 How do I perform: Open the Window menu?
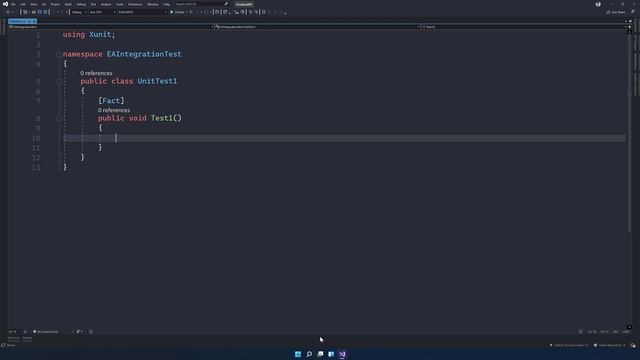pos(153,4)
